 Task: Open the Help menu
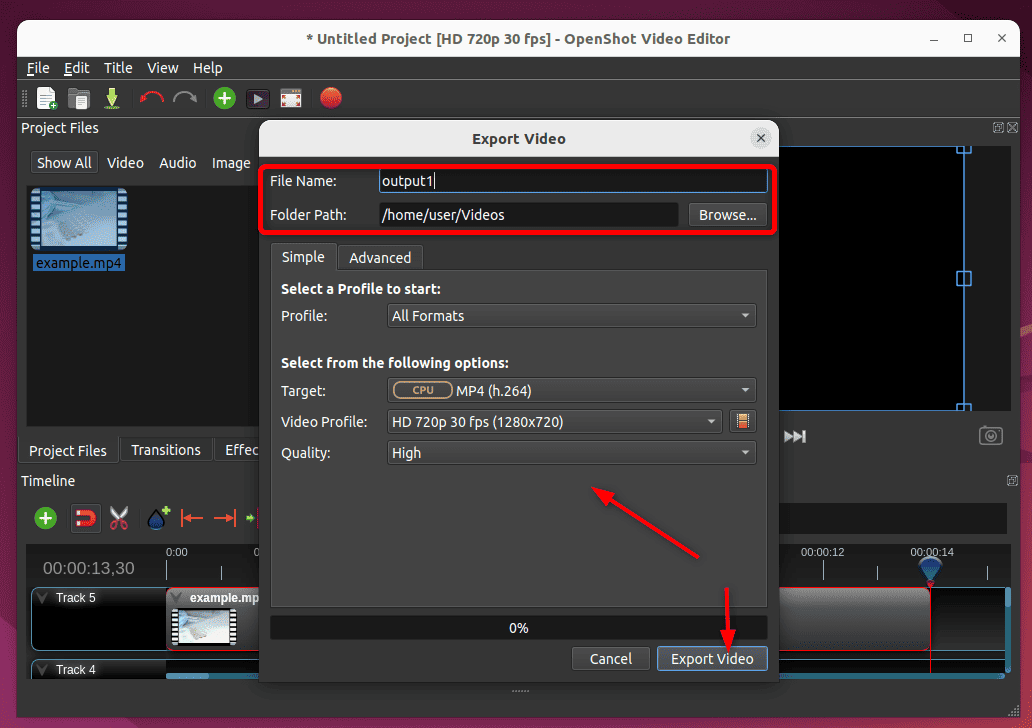[207, 68]
